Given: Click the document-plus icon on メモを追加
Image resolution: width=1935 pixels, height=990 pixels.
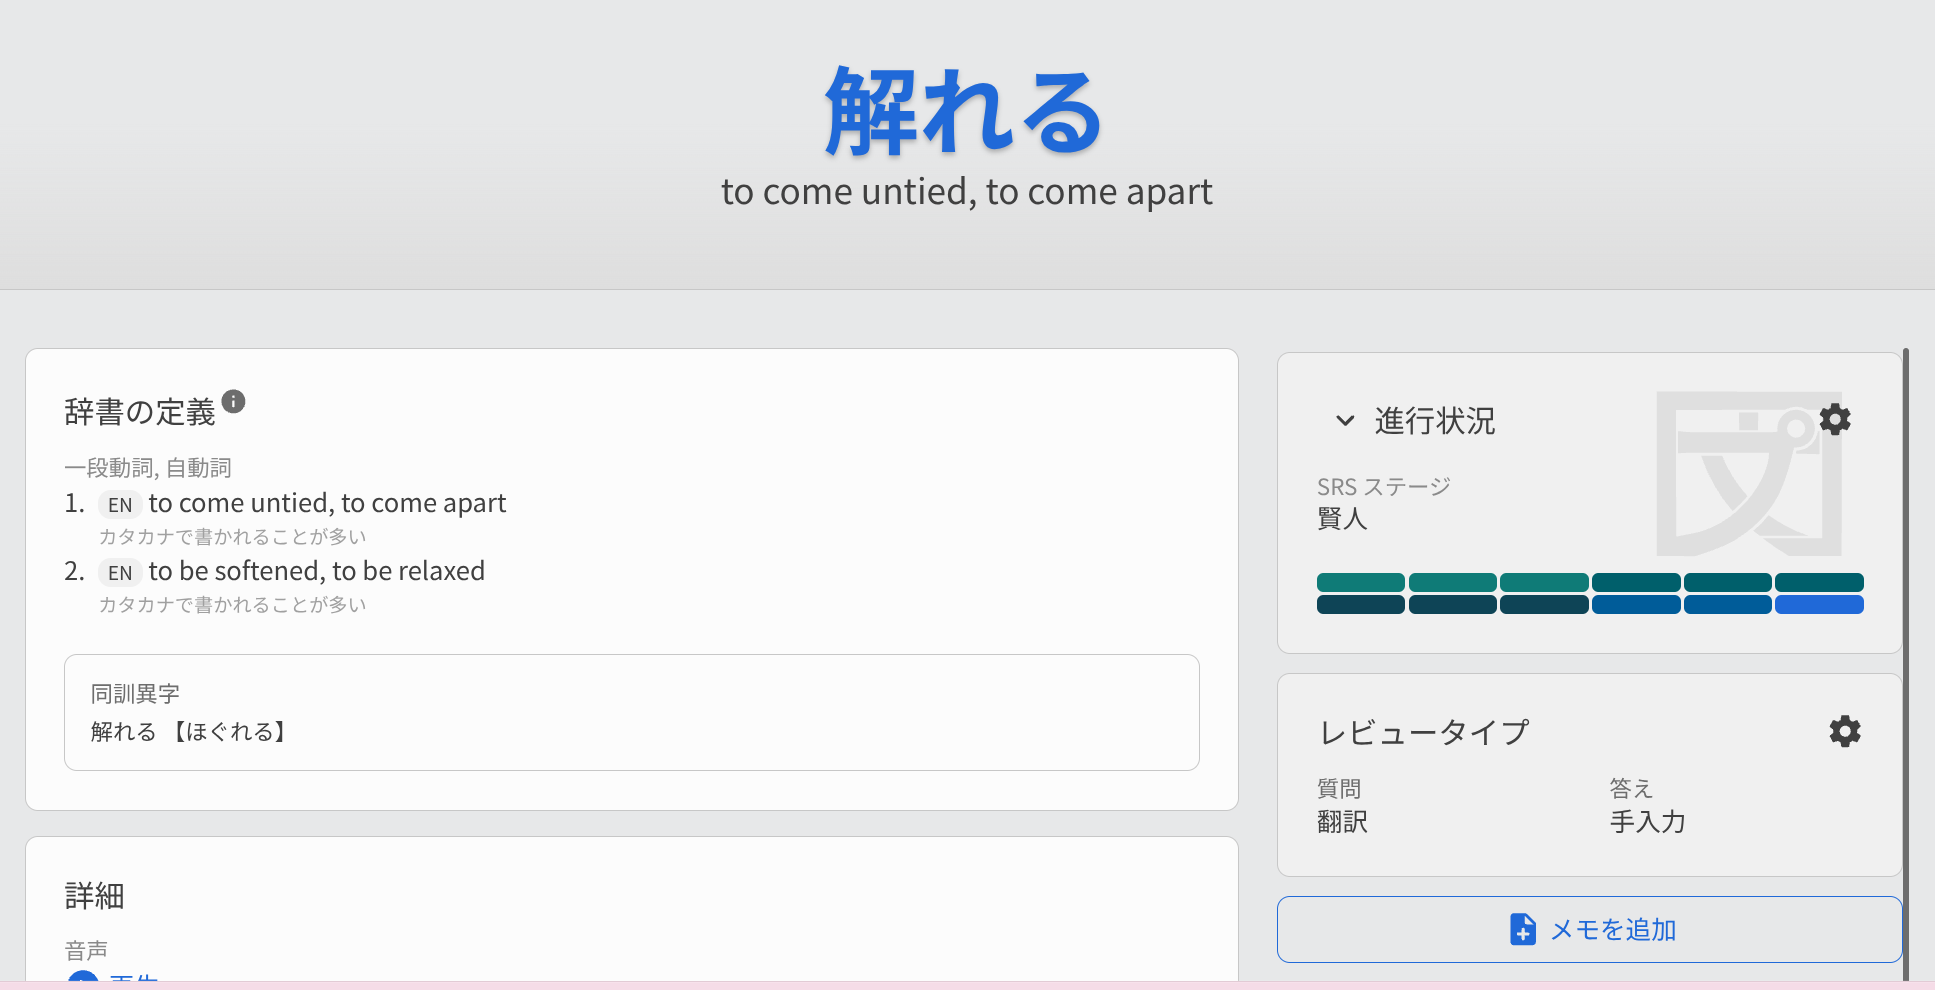Looking at the screenshot, I should pos(1522,929).
